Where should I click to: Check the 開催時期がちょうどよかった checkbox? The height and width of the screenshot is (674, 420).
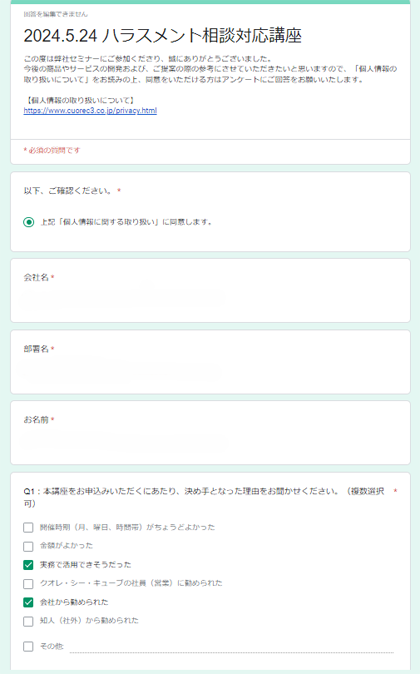point(28,527)
